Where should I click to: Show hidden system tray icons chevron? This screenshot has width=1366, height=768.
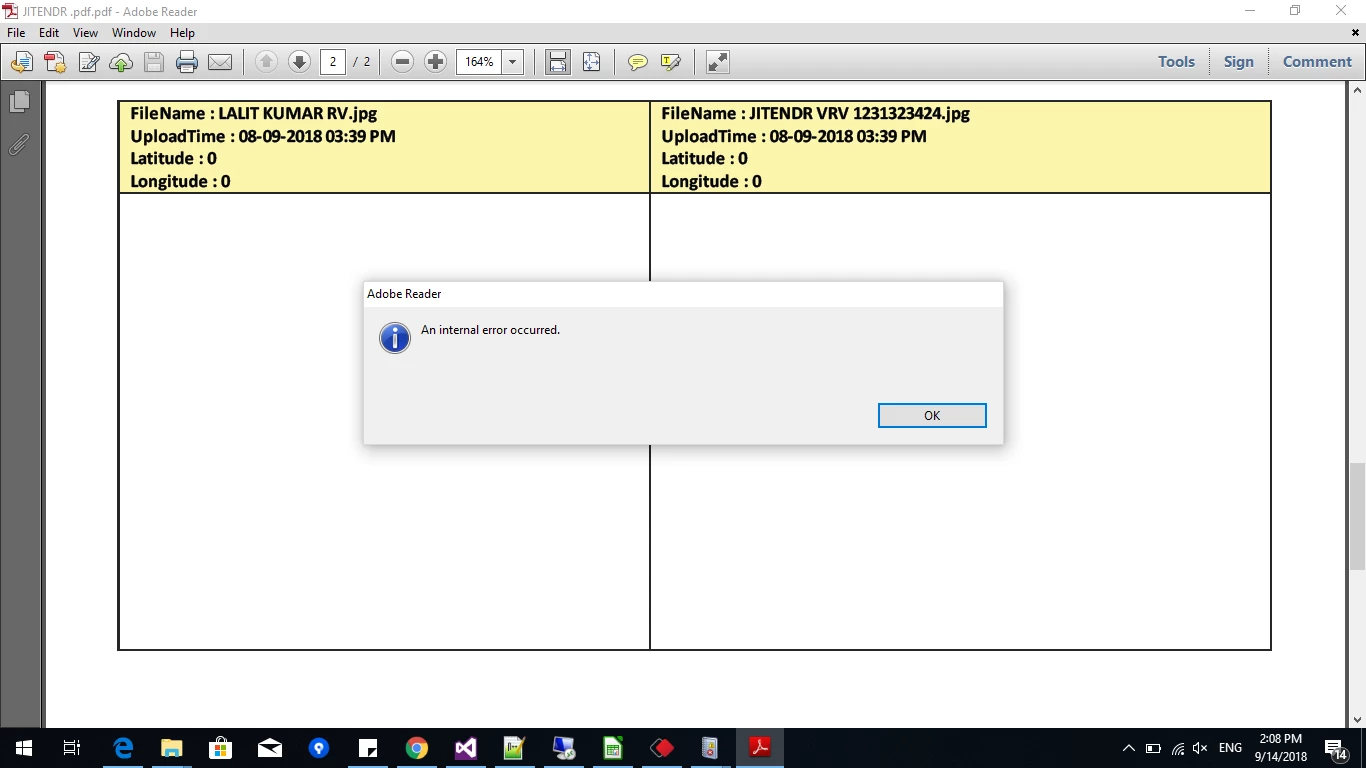click(1129, 748)
